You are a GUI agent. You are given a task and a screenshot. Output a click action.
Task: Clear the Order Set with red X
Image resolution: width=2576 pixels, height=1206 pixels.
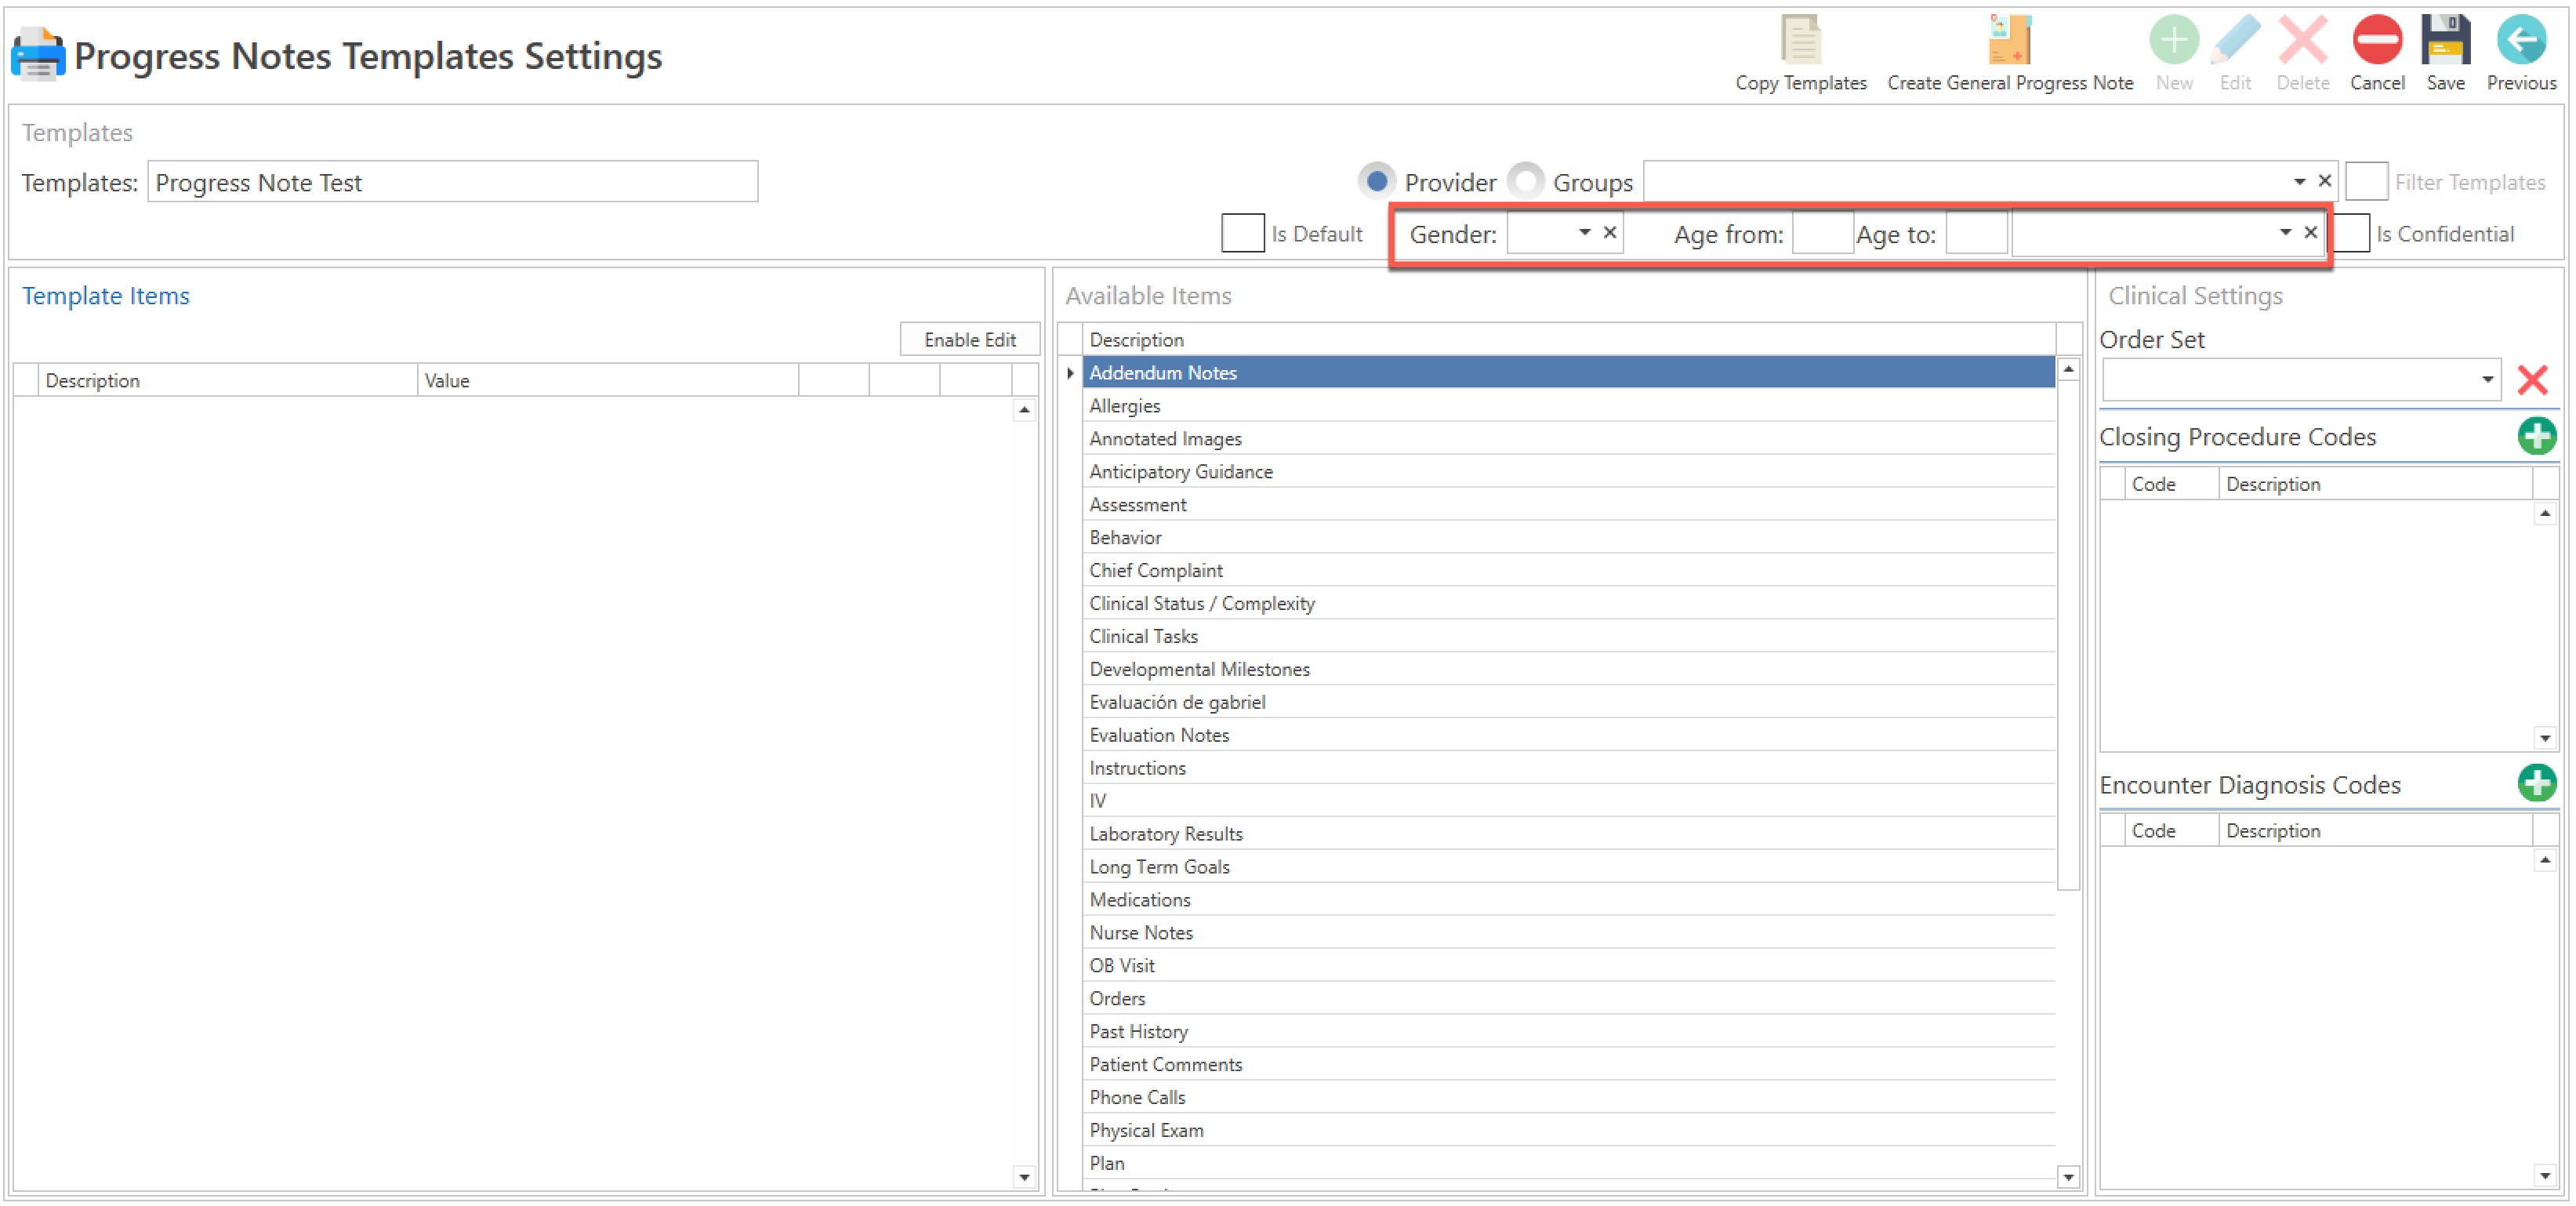coord(2532,380)
